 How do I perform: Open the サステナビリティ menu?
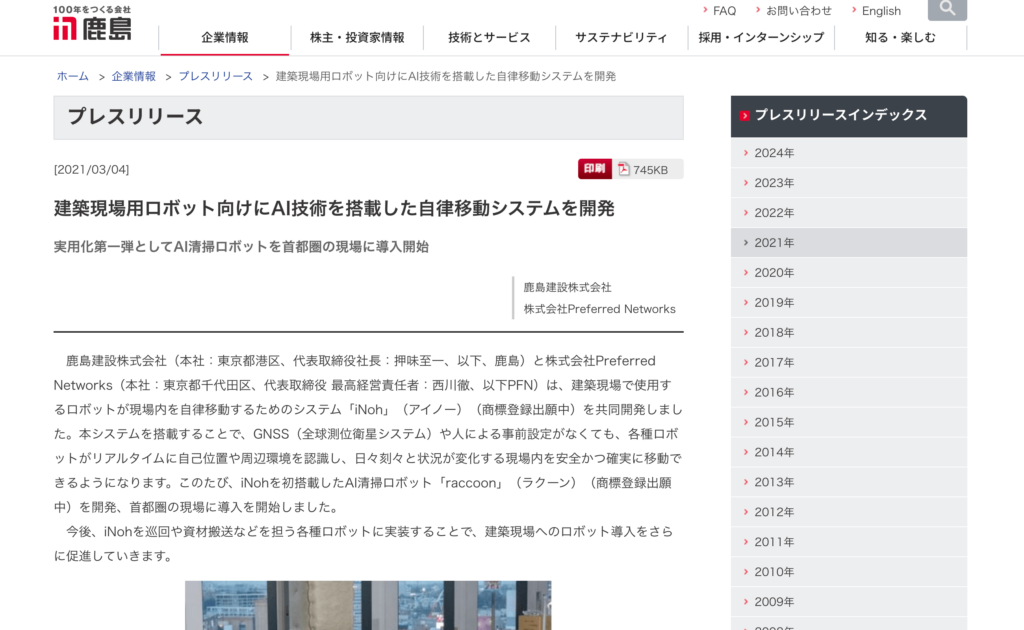pyautogui.click(x=621, y=38)
